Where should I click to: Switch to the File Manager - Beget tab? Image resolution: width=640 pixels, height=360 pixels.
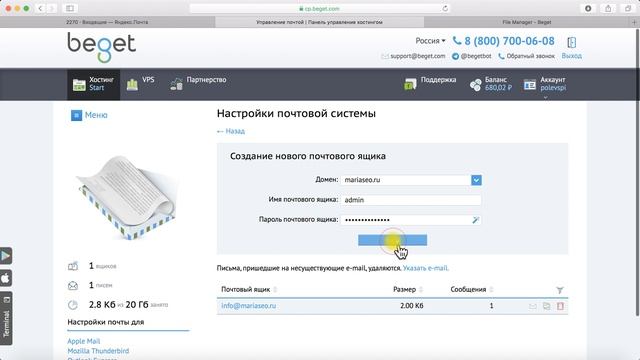coord(527,22)
